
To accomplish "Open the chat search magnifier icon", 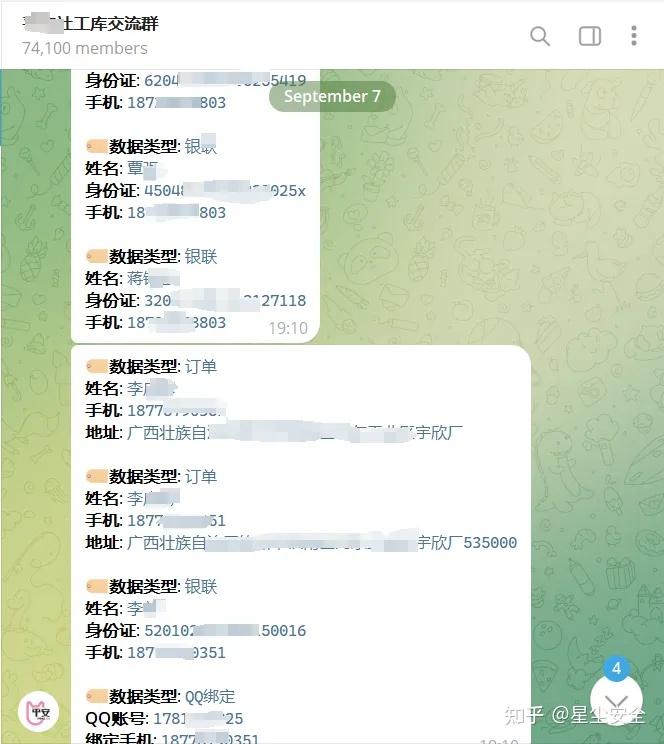I will pyautogui.click(x=540, y=36).
